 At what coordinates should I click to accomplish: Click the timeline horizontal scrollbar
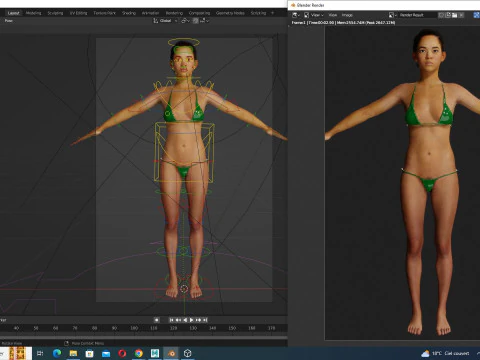click(144, 337)
